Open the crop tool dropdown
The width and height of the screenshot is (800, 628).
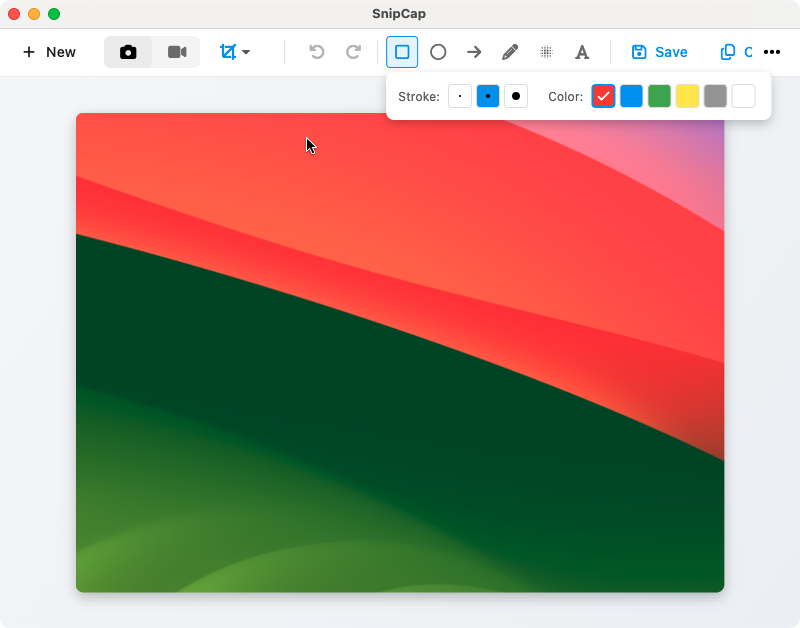point(235,52)
